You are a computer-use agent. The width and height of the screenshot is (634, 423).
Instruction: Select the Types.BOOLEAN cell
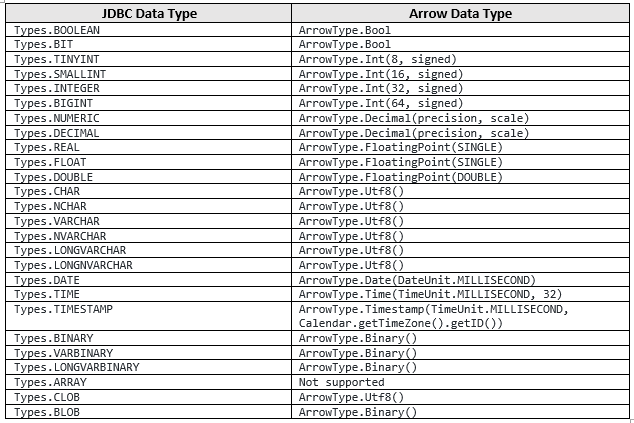click(57, 30)
